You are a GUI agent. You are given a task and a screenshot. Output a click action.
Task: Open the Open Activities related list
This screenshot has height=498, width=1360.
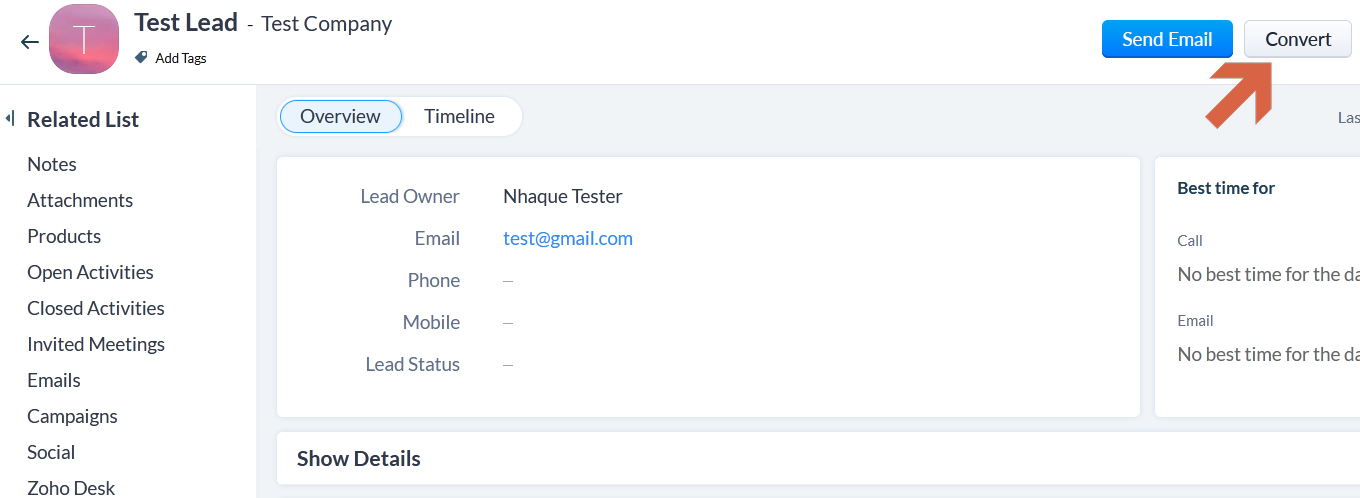click(90, 272)
